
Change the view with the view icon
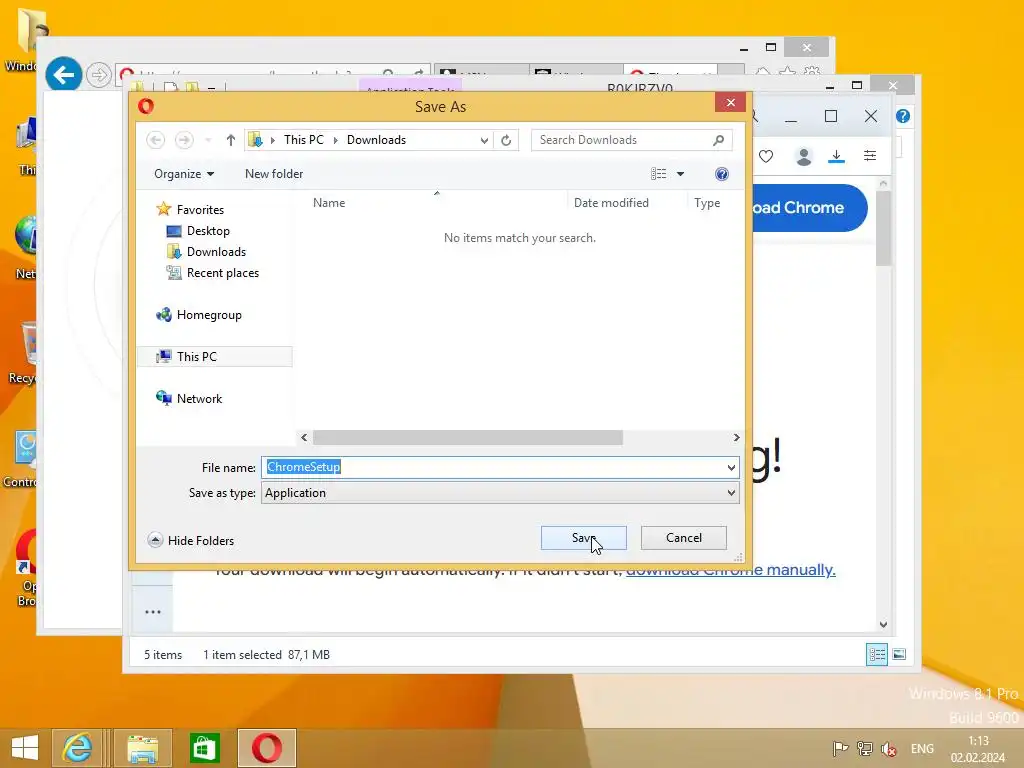(x=658, y=174)
